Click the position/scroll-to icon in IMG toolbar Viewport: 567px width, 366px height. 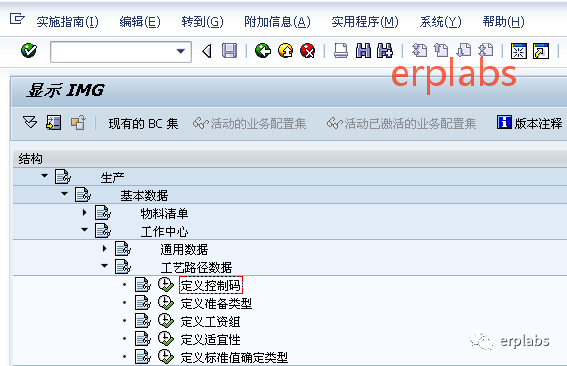click(54, 123)
